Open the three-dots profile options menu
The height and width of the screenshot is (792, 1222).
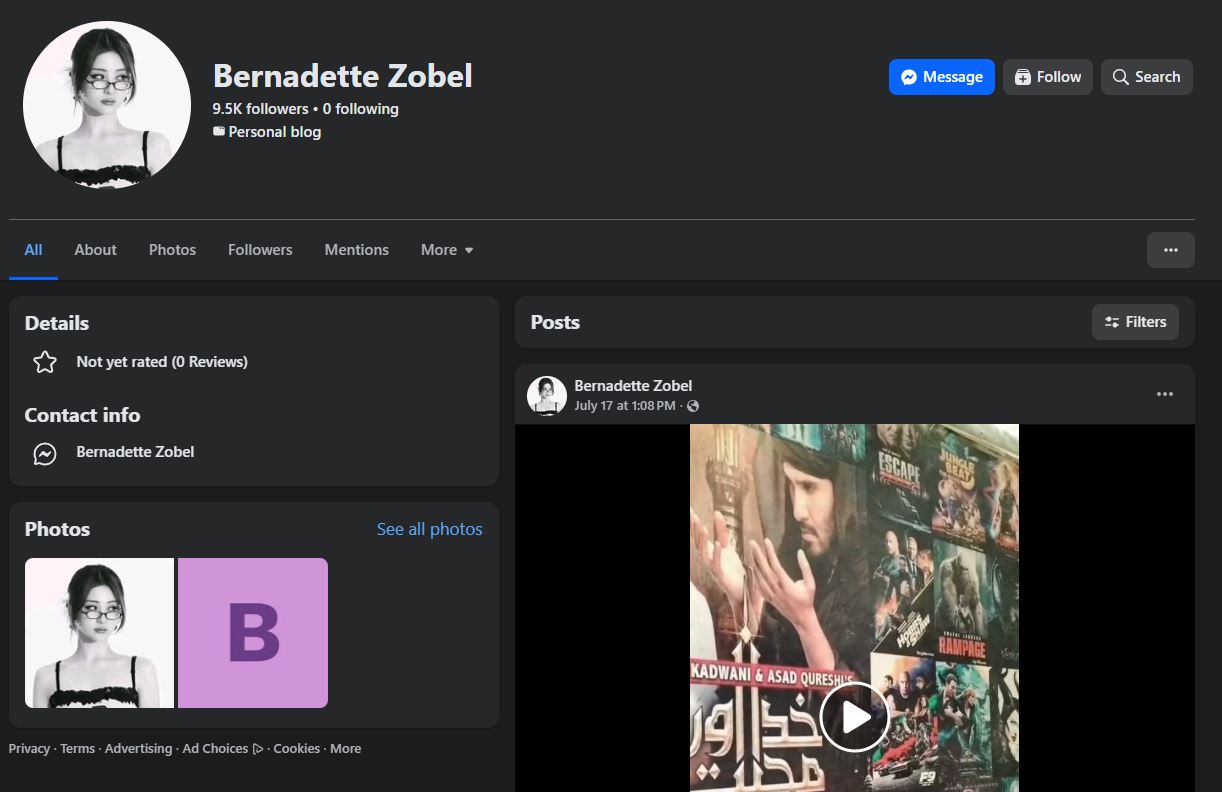[1170, 250]
